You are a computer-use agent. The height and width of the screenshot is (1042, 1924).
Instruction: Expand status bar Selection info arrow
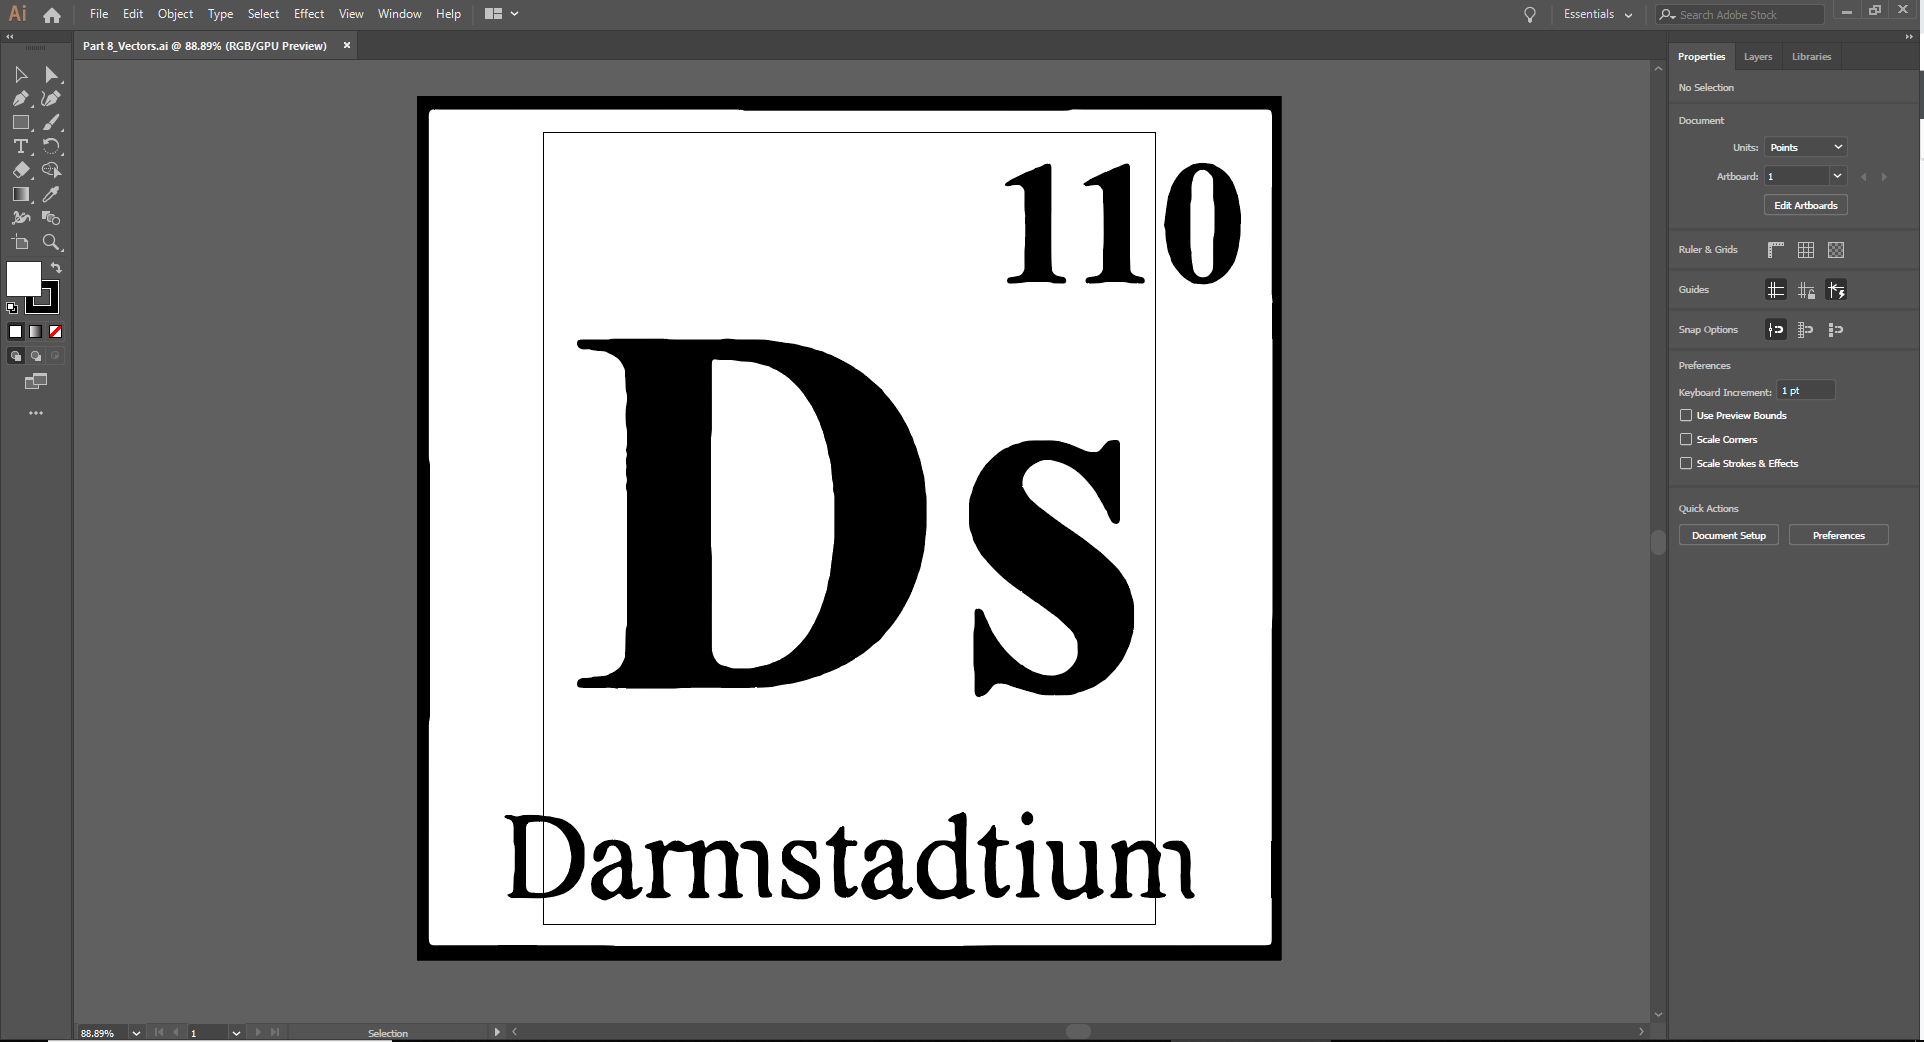click(497, 1032)
